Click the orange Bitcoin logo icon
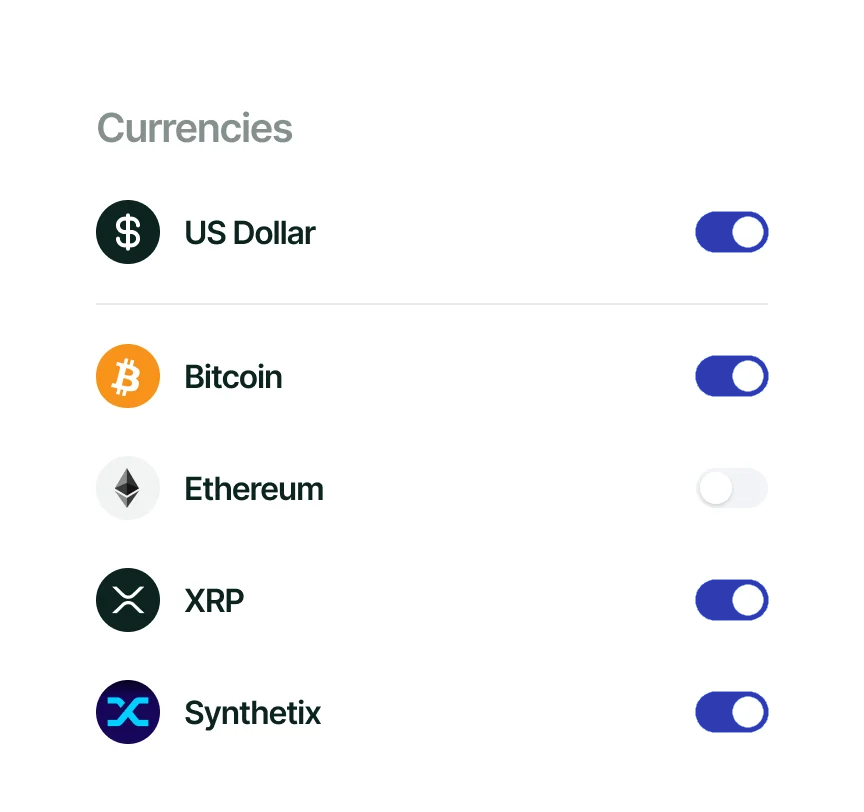Screen dimensions: 864x812 [x=128, y=376]
